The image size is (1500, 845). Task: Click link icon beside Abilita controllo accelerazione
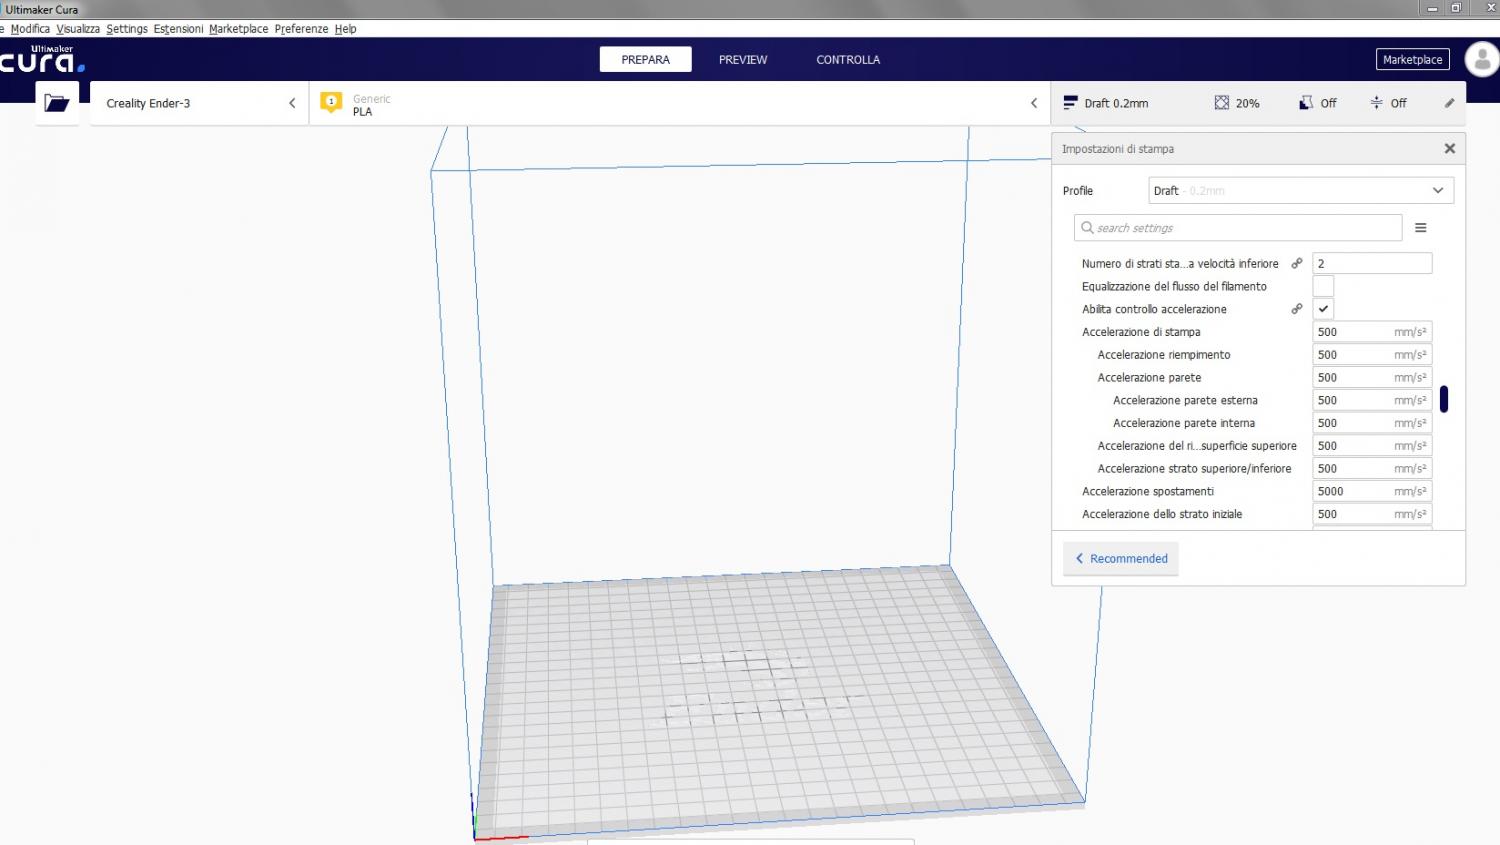(x=1297, y=309)
